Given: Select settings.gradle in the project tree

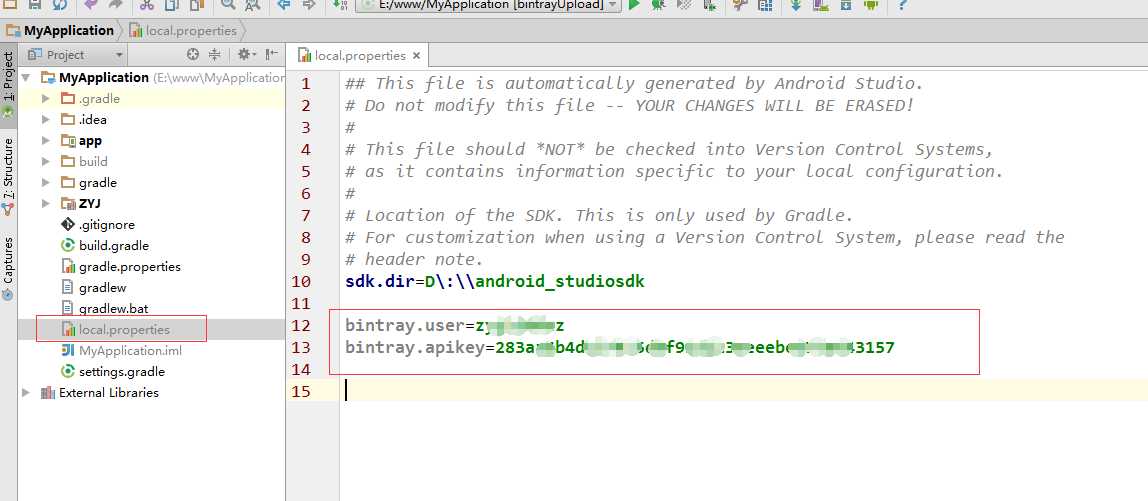Looking at the screenshot, I should tap(122, 371).
